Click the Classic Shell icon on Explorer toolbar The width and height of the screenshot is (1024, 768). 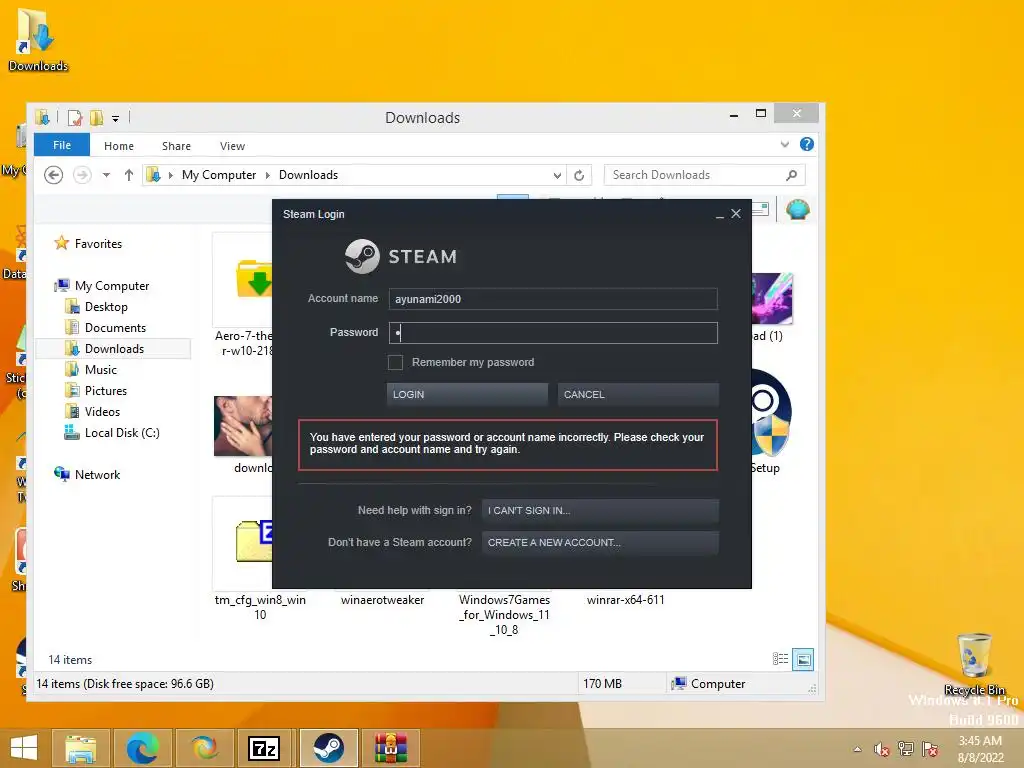pos(797,210)
